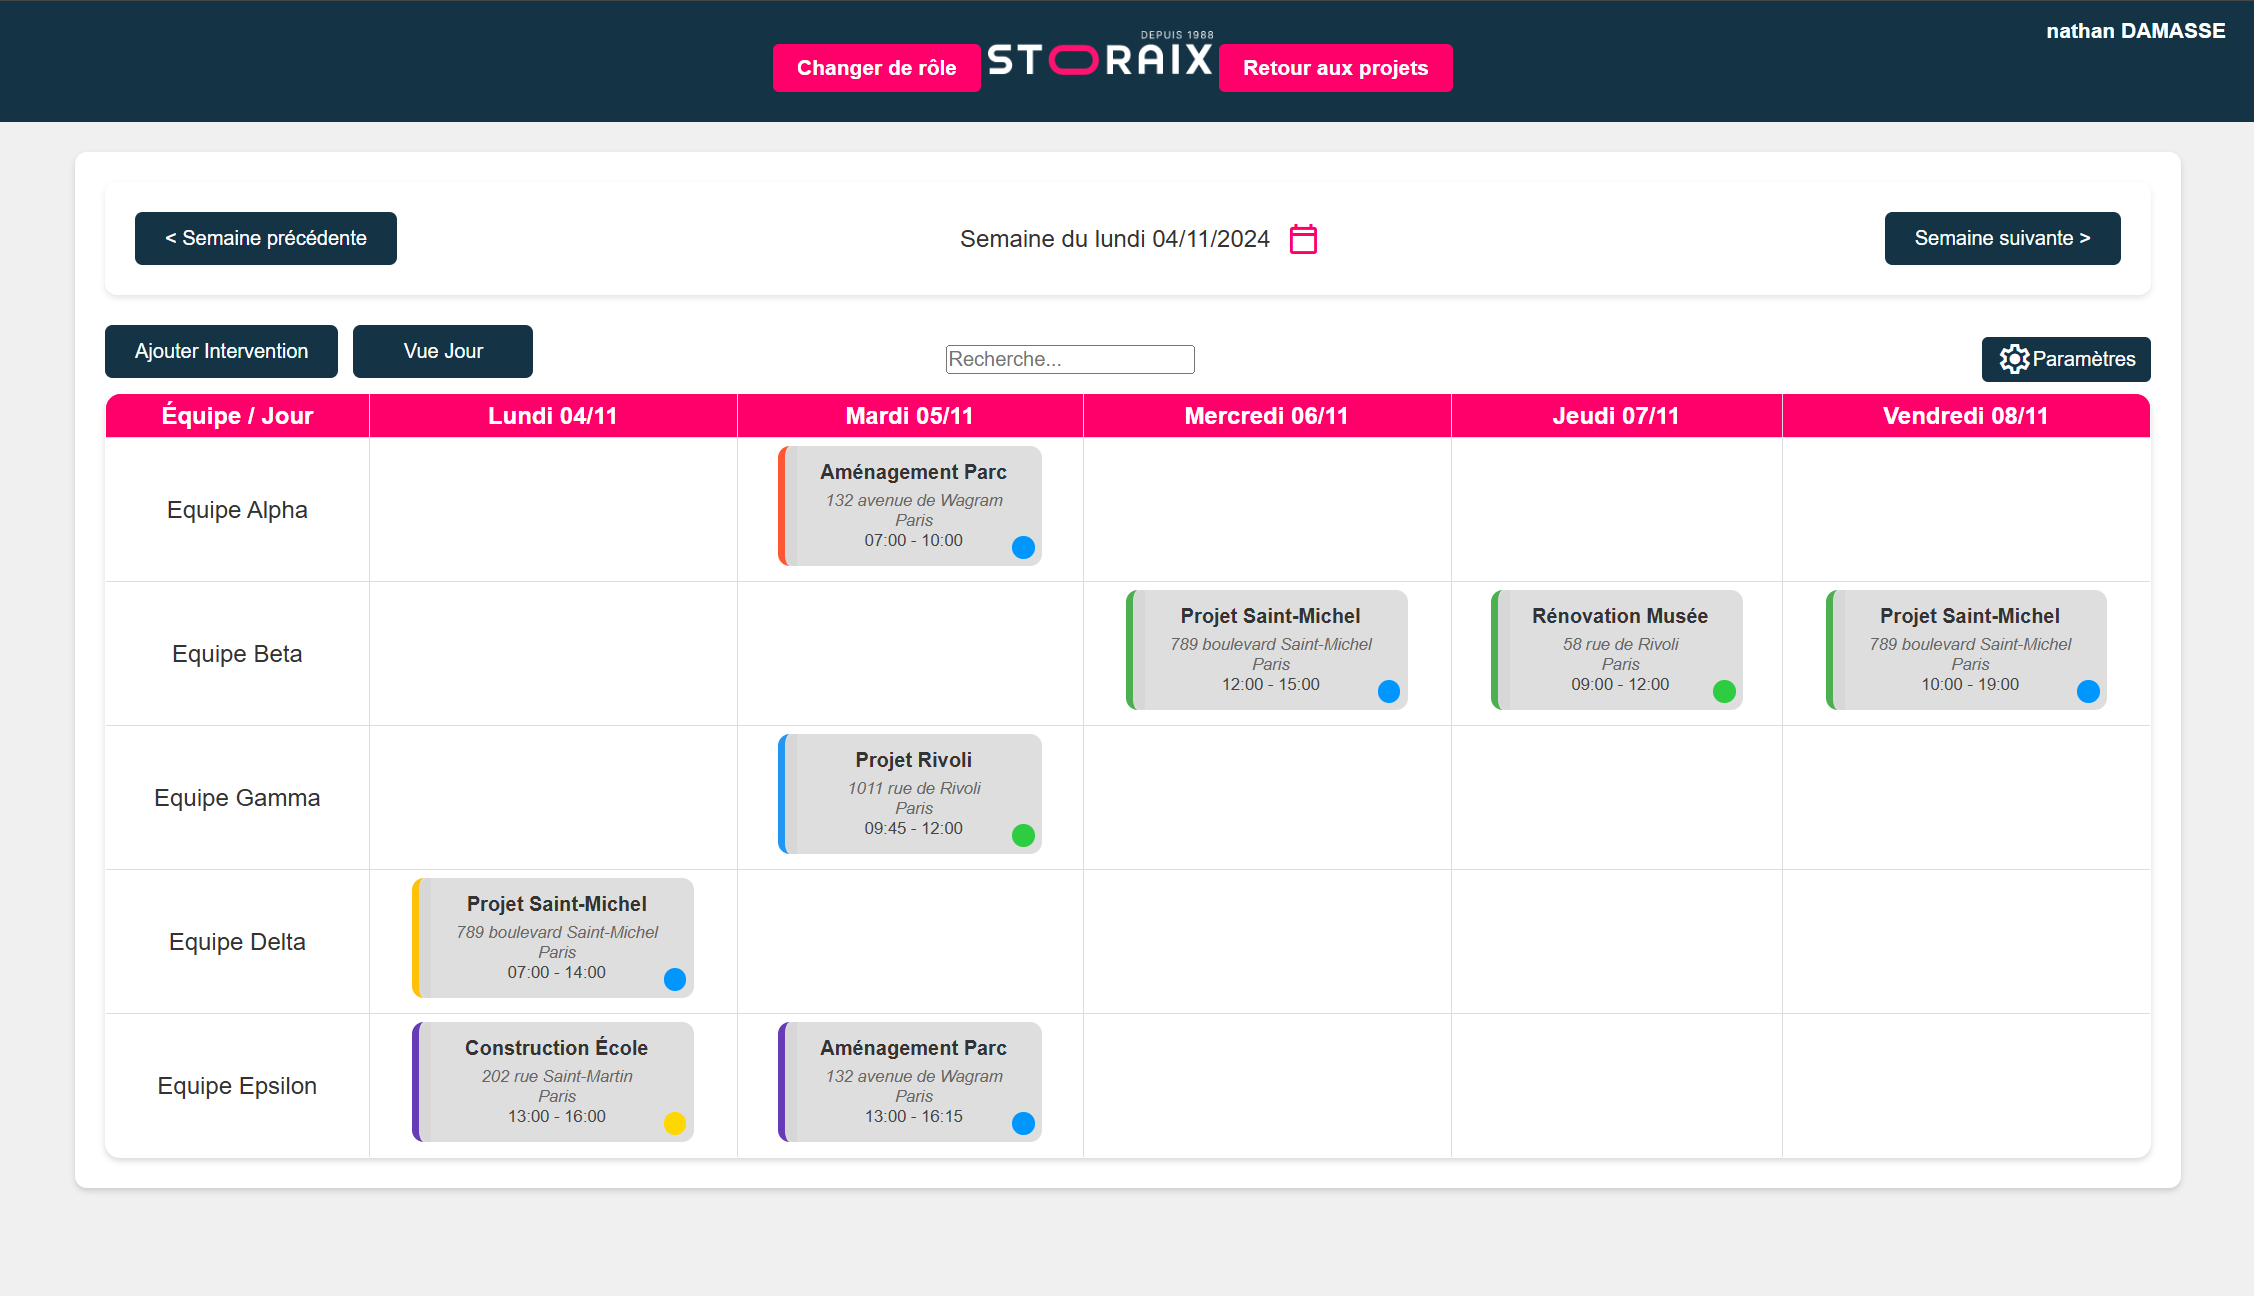Focus the Recherche search field
This screenshot has height=1296, width=2254.
(x=1070, y=359)
